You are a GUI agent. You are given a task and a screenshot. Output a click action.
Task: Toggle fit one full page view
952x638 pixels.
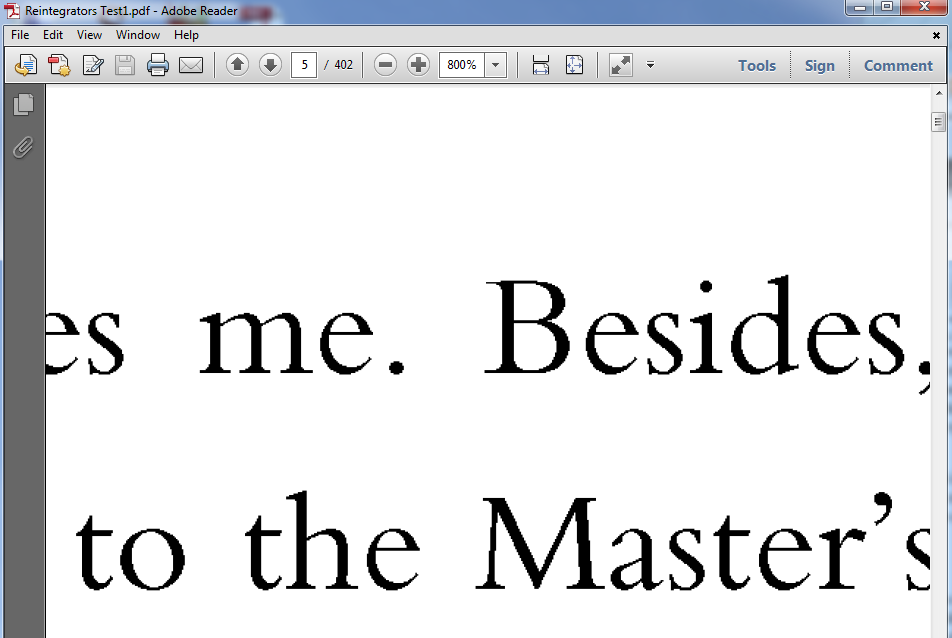pyautogui.click(x=574, y=66)
